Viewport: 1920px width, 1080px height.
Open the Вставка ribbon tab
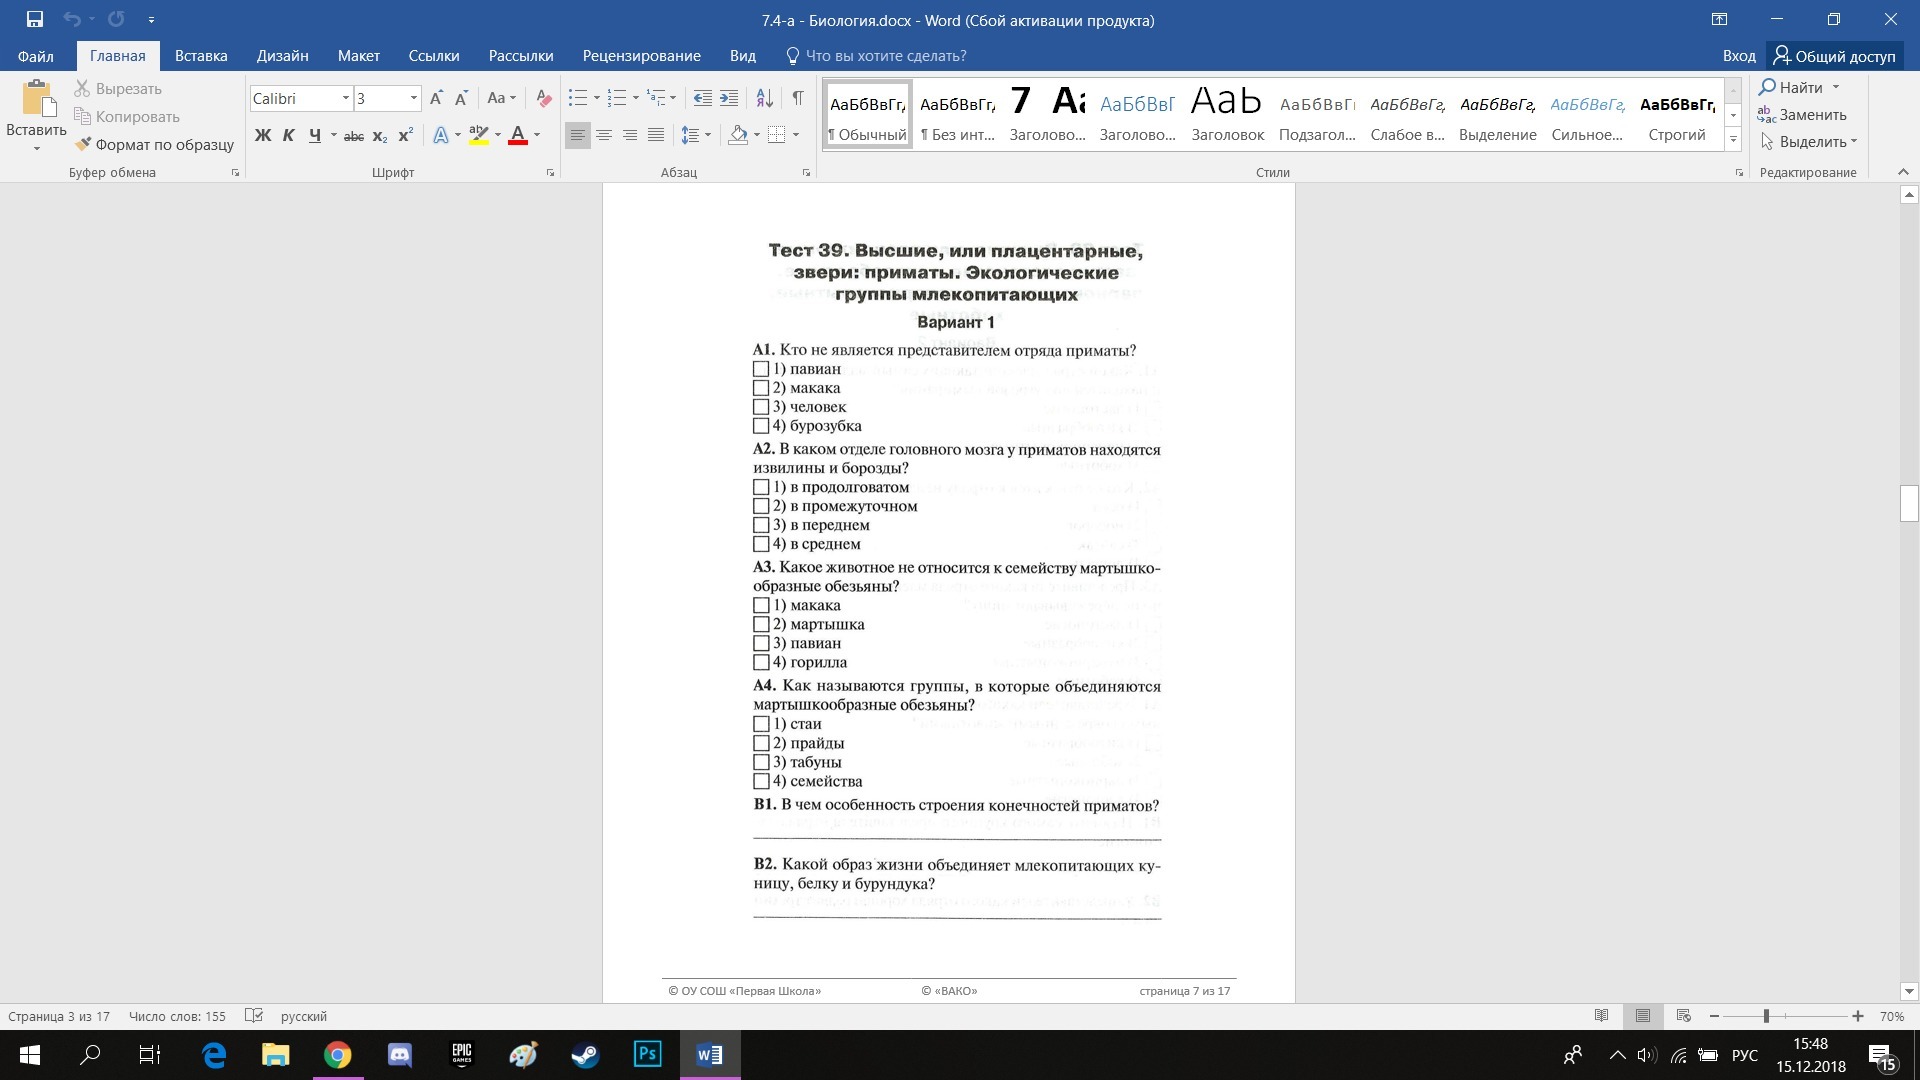[201, 56]
